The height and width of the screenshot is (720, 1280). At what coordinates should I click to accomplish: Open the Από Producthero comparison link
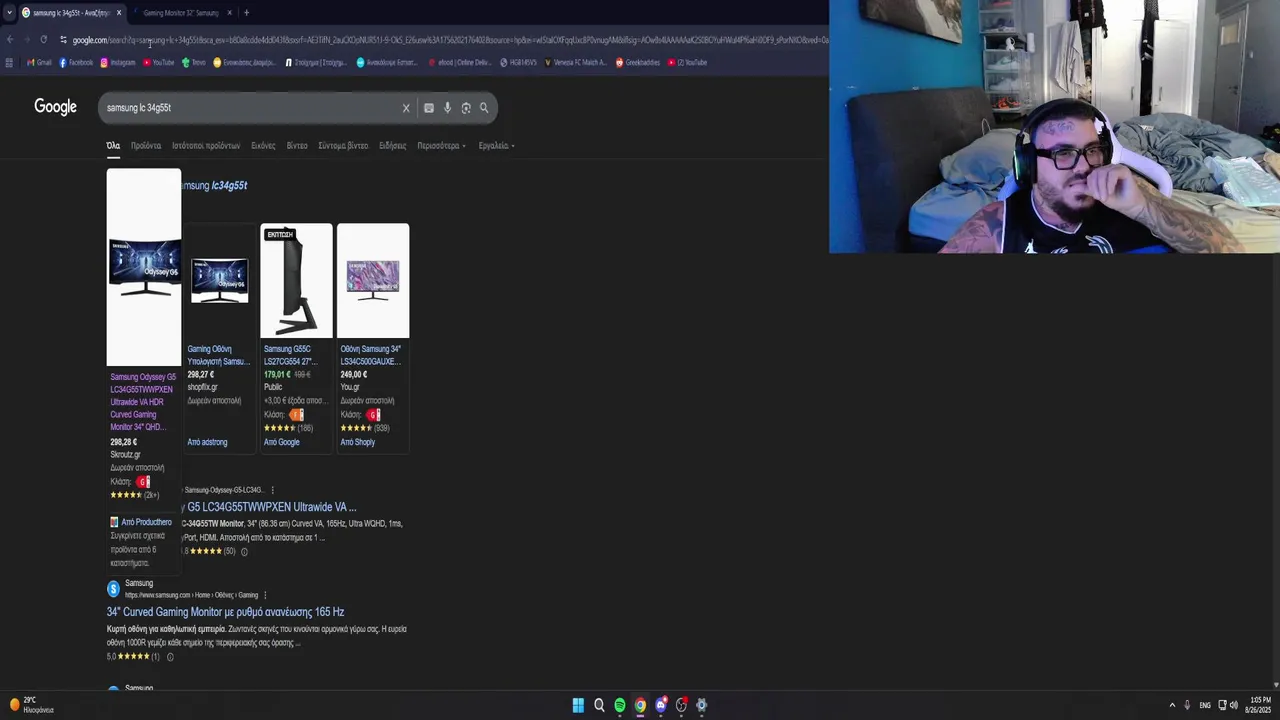[146, 522]
